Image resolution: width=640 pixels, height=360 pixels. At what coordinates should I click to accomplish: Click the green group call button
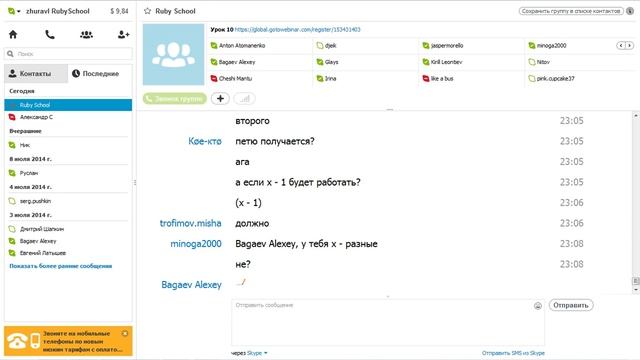point(175,98)
